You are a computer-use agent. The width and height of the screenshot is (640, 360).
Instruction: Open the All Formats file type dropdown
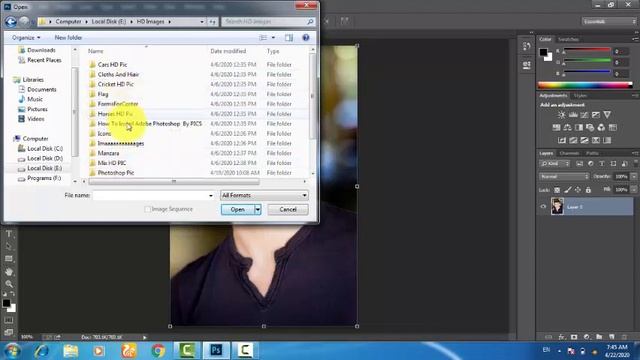pos(264,195)
